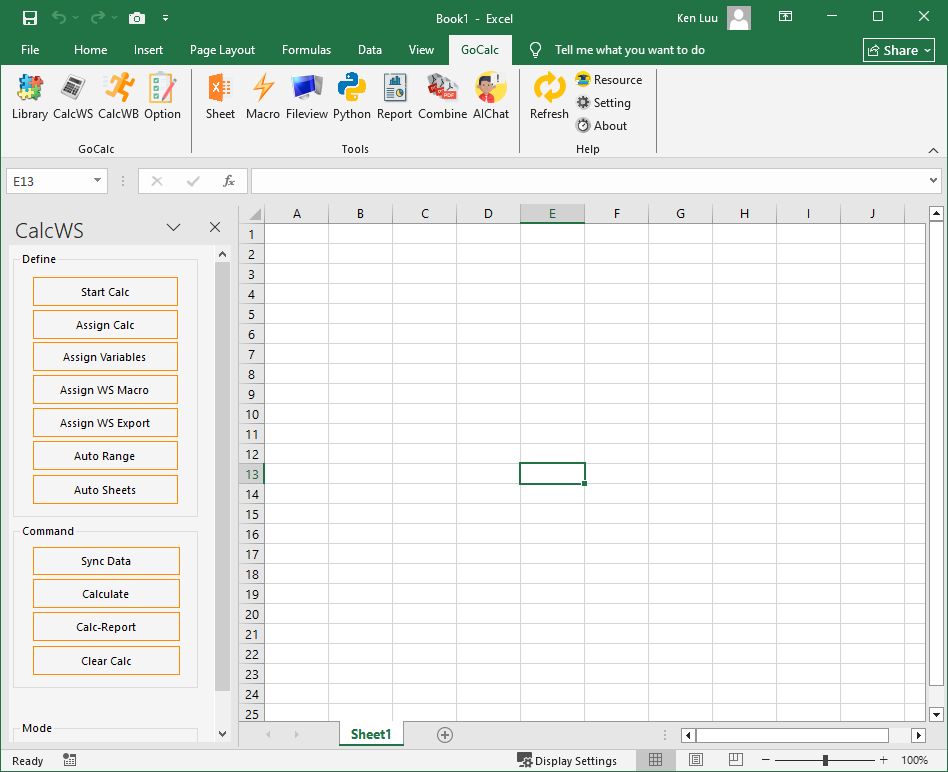The height and width of the screenshot is (772, 948).
Task: Undo the last action
Action: (59, 18)
